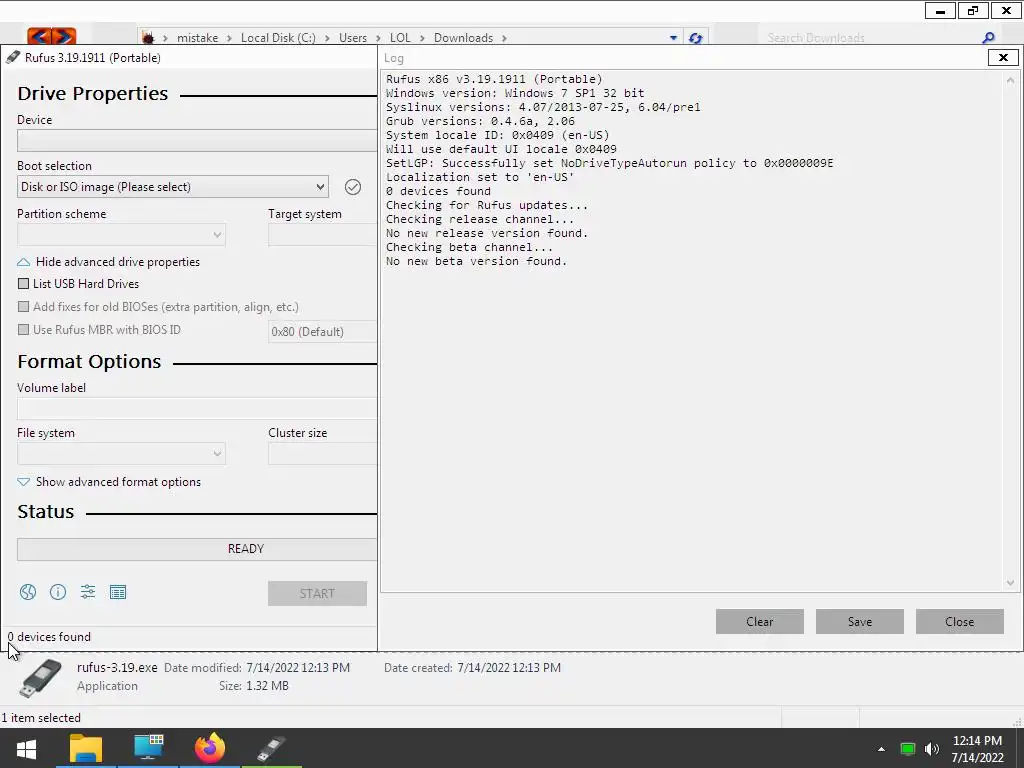Click the rufus-3.19.exe USB drive thumbnail
The image size is (1024, 768).
tap(40, 678)
